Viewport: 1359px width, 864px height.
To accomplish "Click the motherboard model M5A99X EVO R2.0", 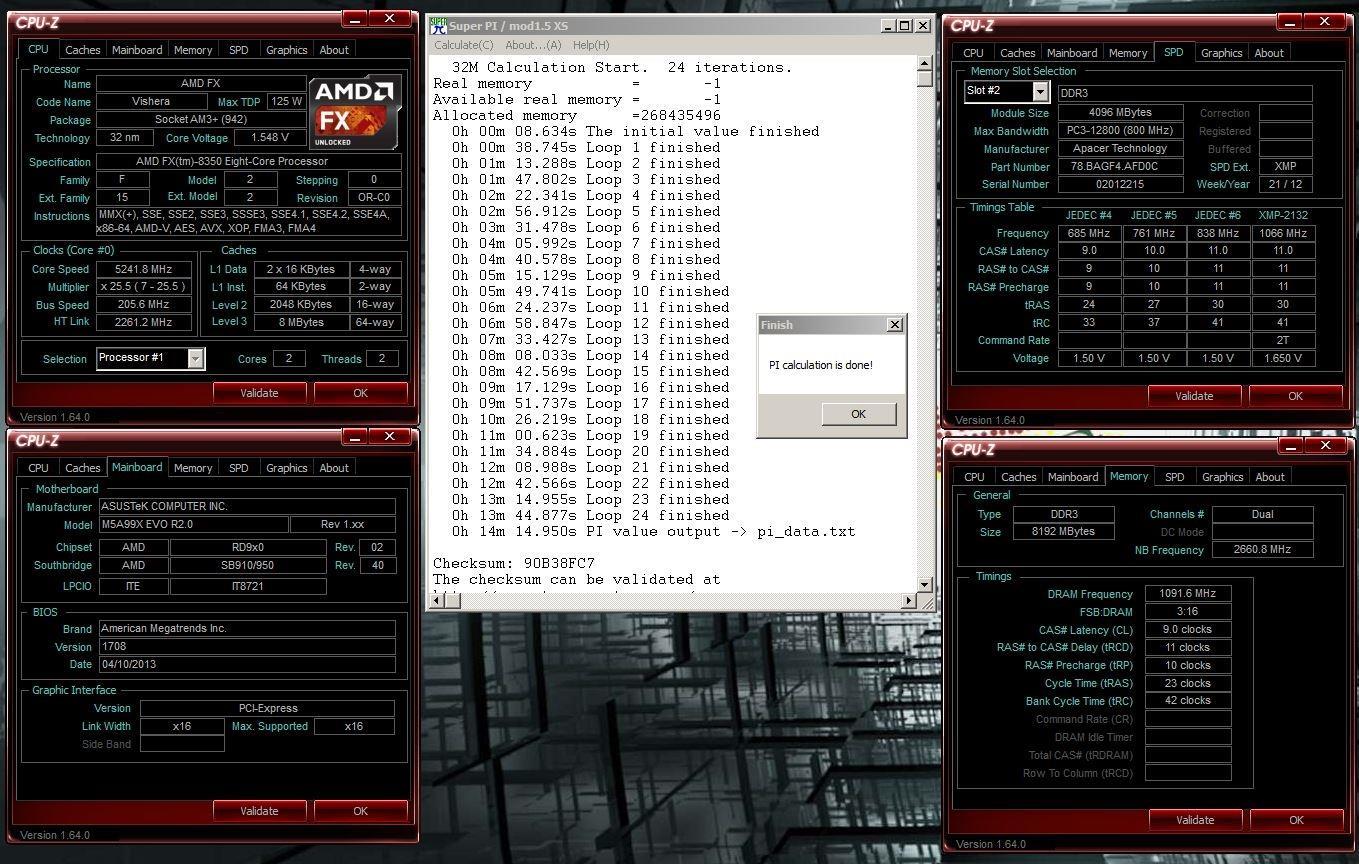I will tap(193, 524).
